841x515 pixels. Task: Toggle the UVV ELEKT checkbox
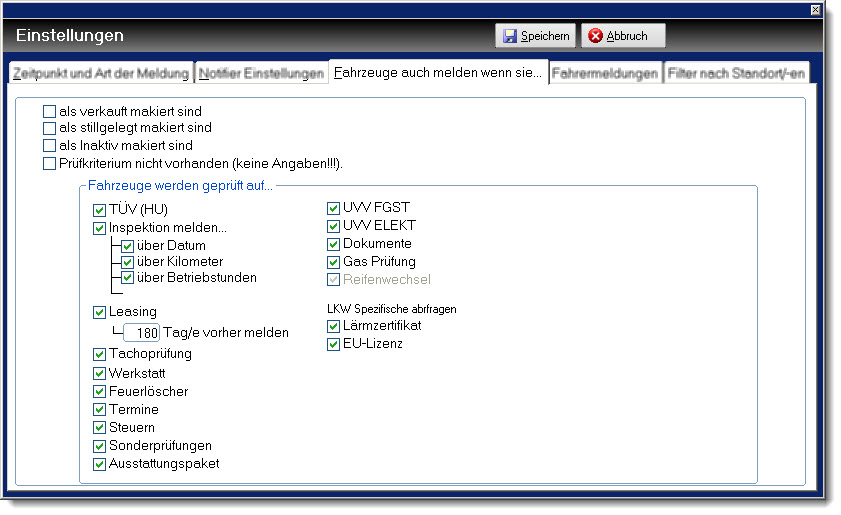coord(334,226)
